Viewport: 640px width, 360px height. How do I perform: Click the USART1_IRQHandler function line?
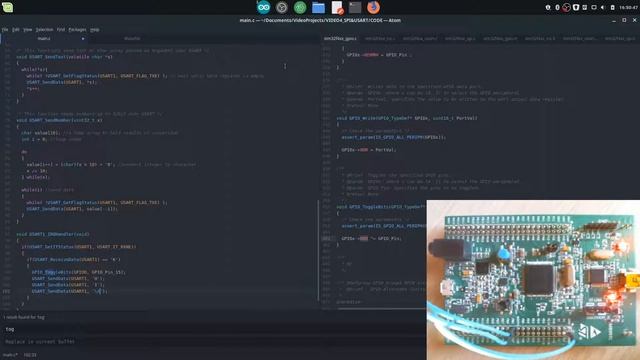pos(53,234)
